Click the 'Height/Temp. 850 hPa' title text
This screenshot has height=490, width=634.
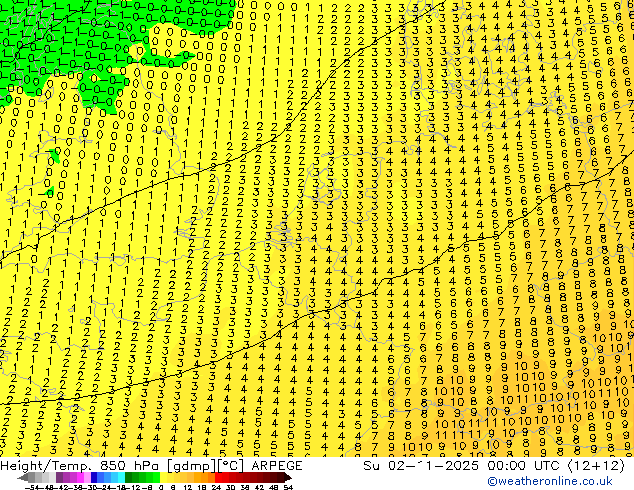(81, 466)
